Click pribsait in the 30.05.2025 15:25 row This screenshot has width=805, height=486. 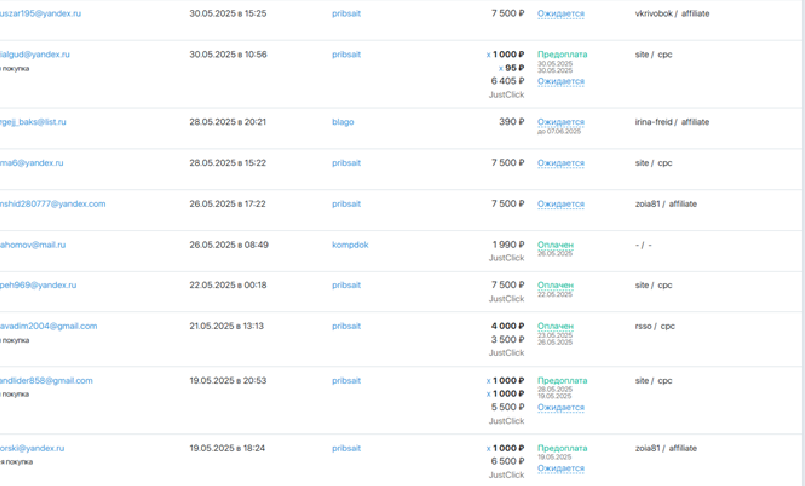point(347,14)
